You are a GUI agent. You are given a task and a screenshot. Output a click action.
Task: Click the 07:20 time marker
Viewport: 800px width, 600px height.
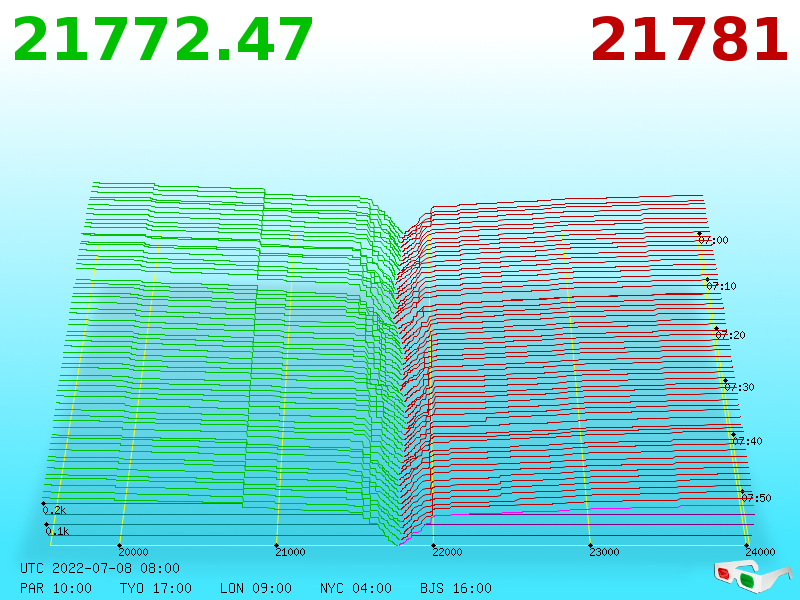point(730,335)
